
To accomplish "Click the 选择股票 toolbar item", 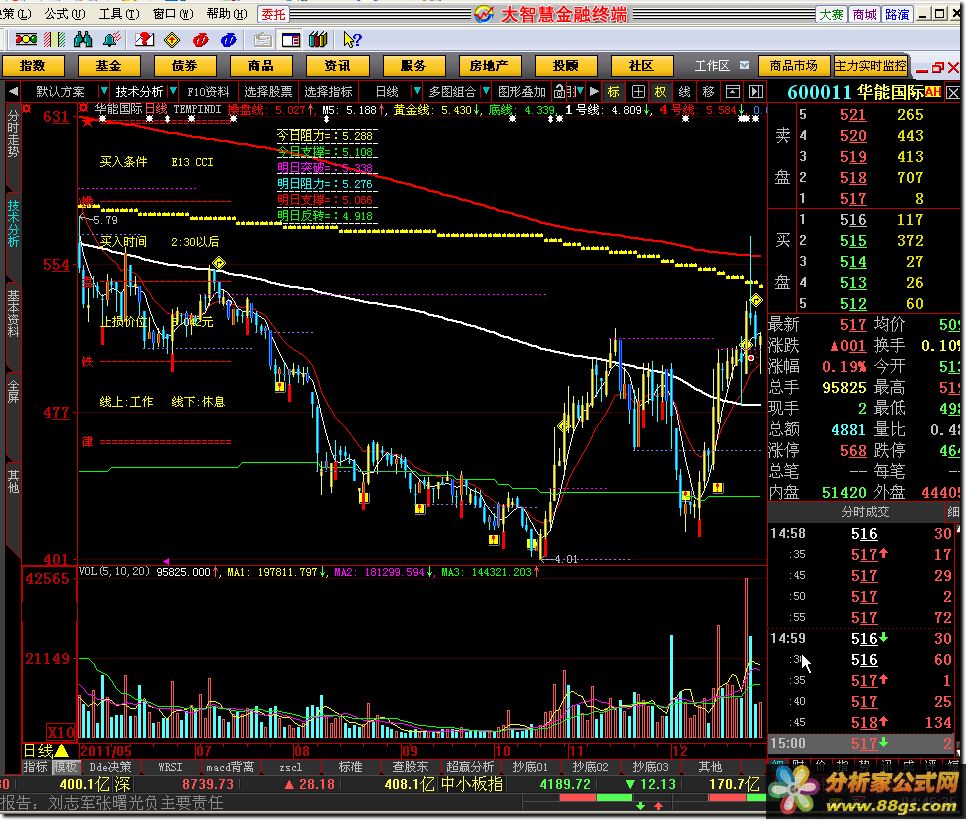I will pyautogui.click(x=268, y=92).
